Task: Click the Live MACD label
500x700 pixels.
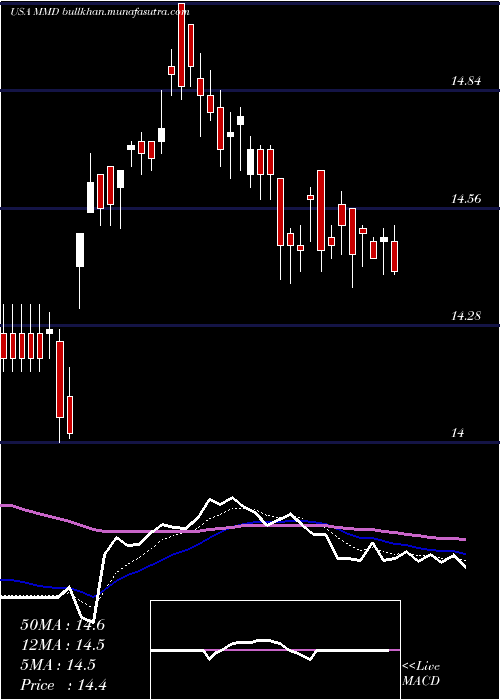Action: 421,673
